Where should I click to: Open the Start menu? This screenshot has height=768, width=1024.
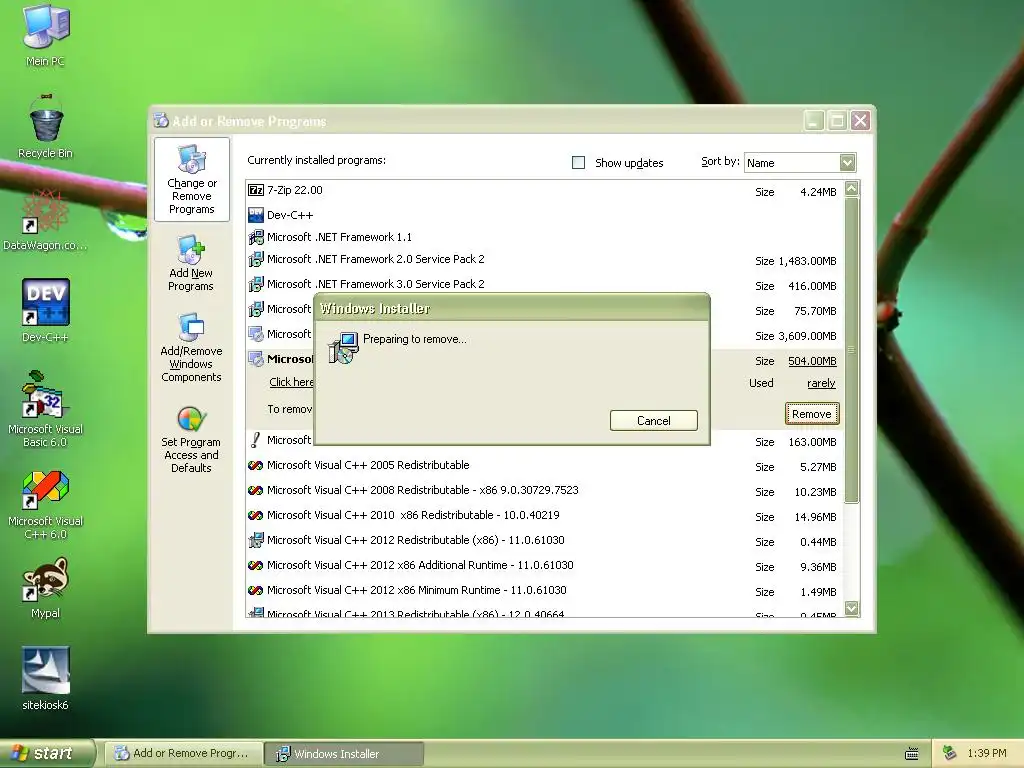(47, 754)
